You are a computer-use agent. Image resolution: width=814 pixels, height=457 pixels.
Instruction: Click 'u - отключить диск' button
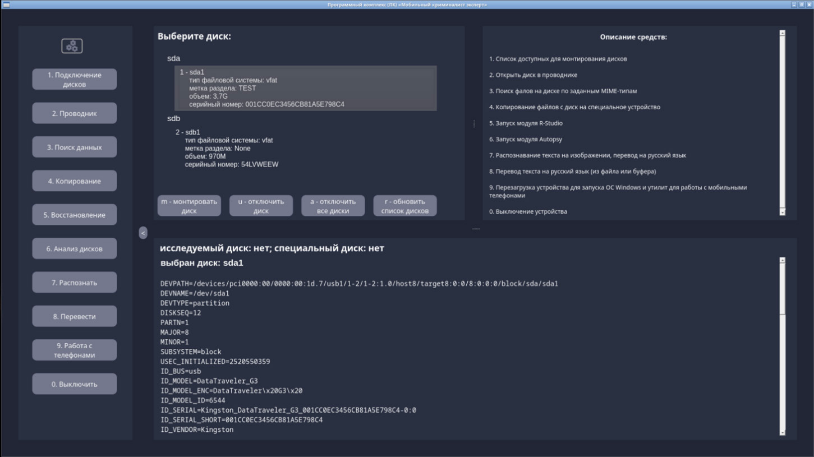[x=261, y=206]
